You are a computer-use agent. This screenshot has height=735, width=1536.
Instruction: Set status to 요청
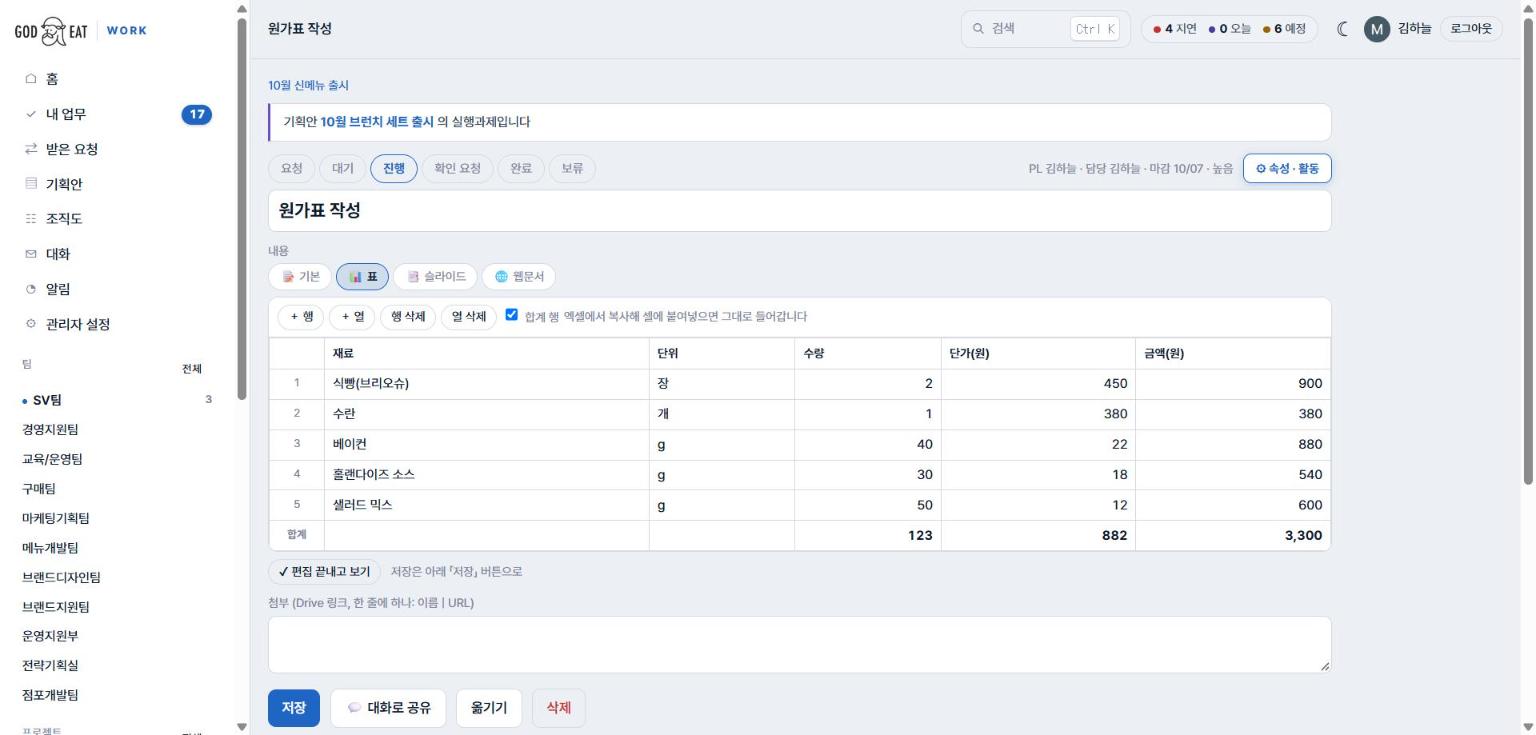[x=292, y=169]
